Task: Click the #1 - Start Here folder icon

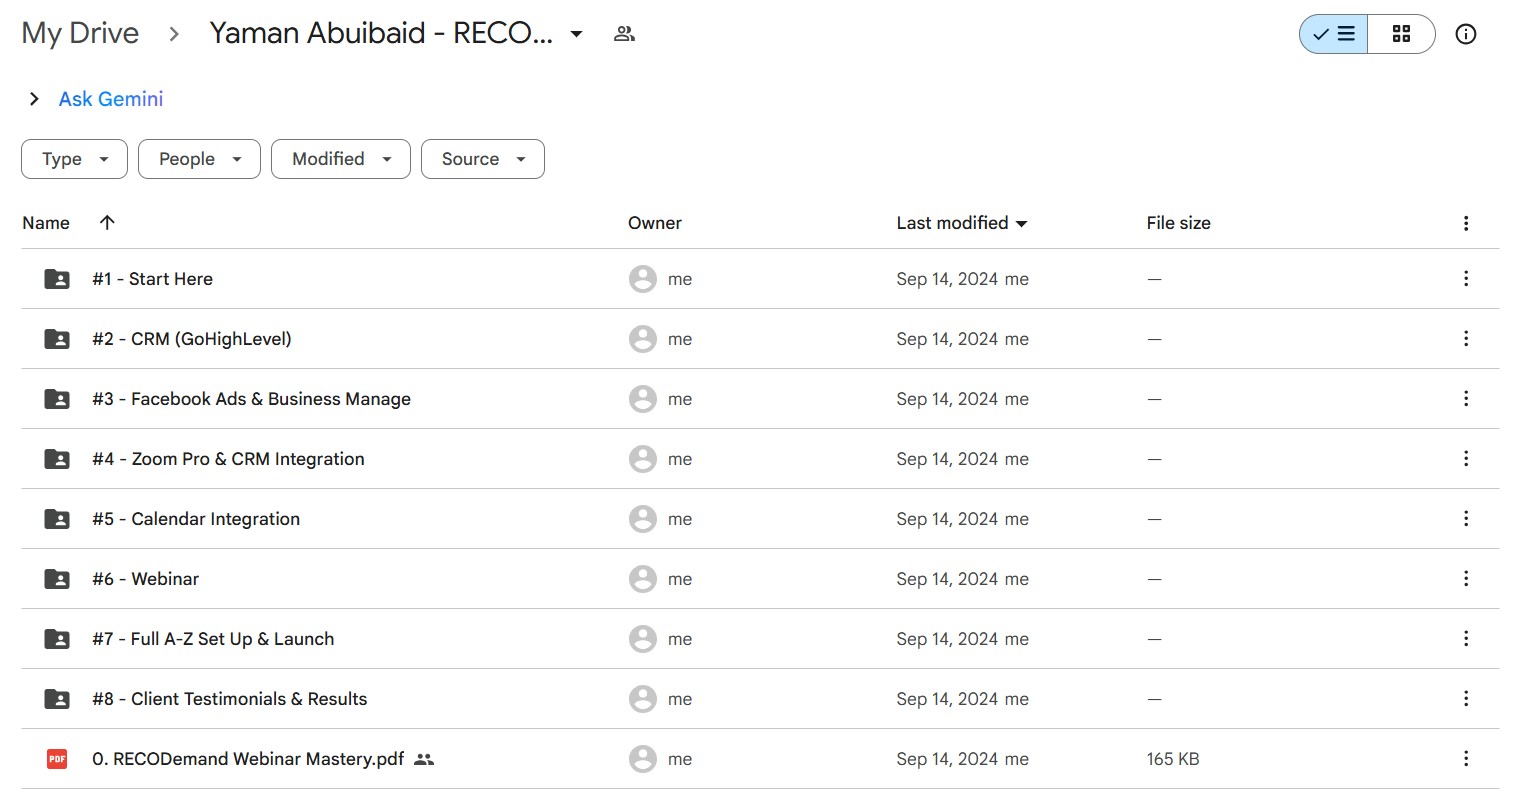Action: [57, 279]
